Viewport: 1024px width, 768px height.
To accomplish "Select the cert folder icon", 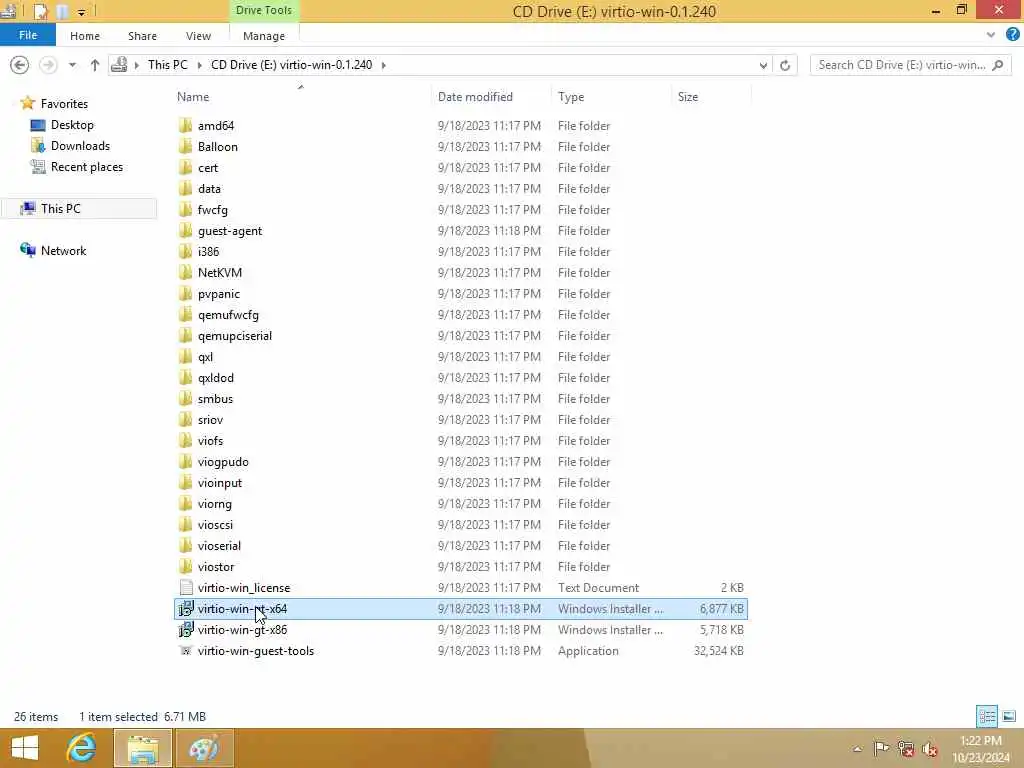I will coord(185,167).
